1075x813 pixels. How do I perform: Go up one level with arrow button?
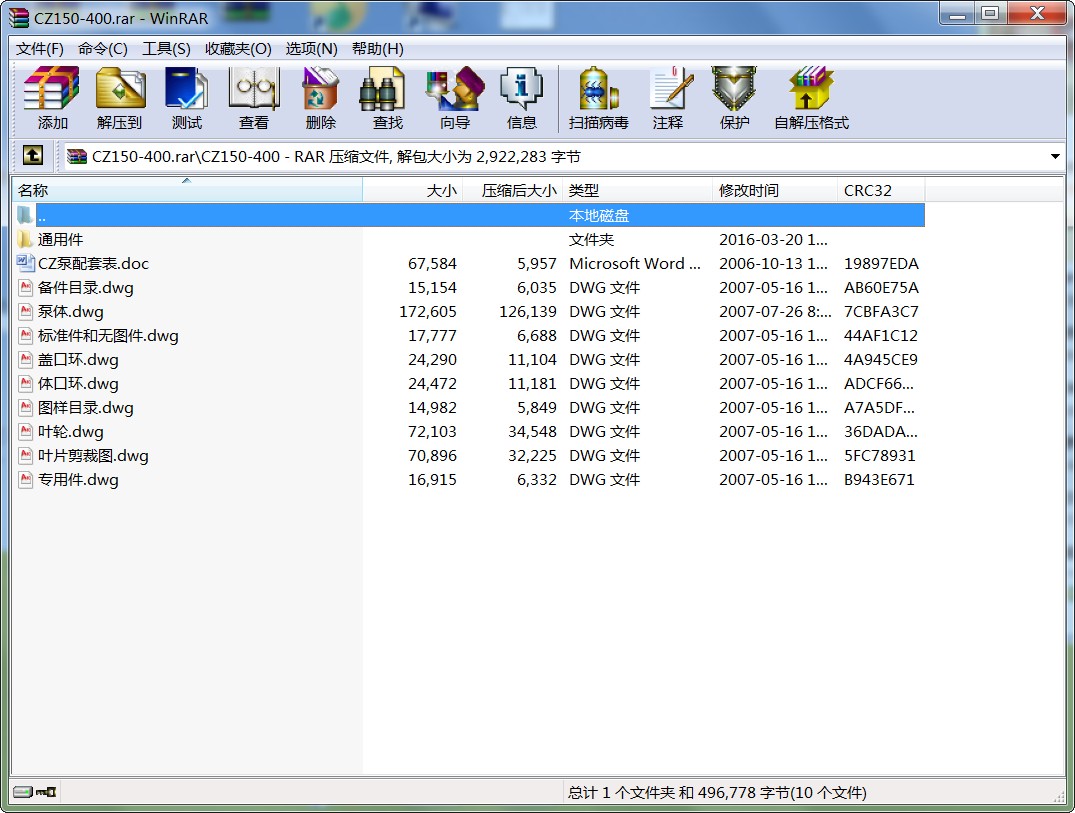[x=32, y=156]
